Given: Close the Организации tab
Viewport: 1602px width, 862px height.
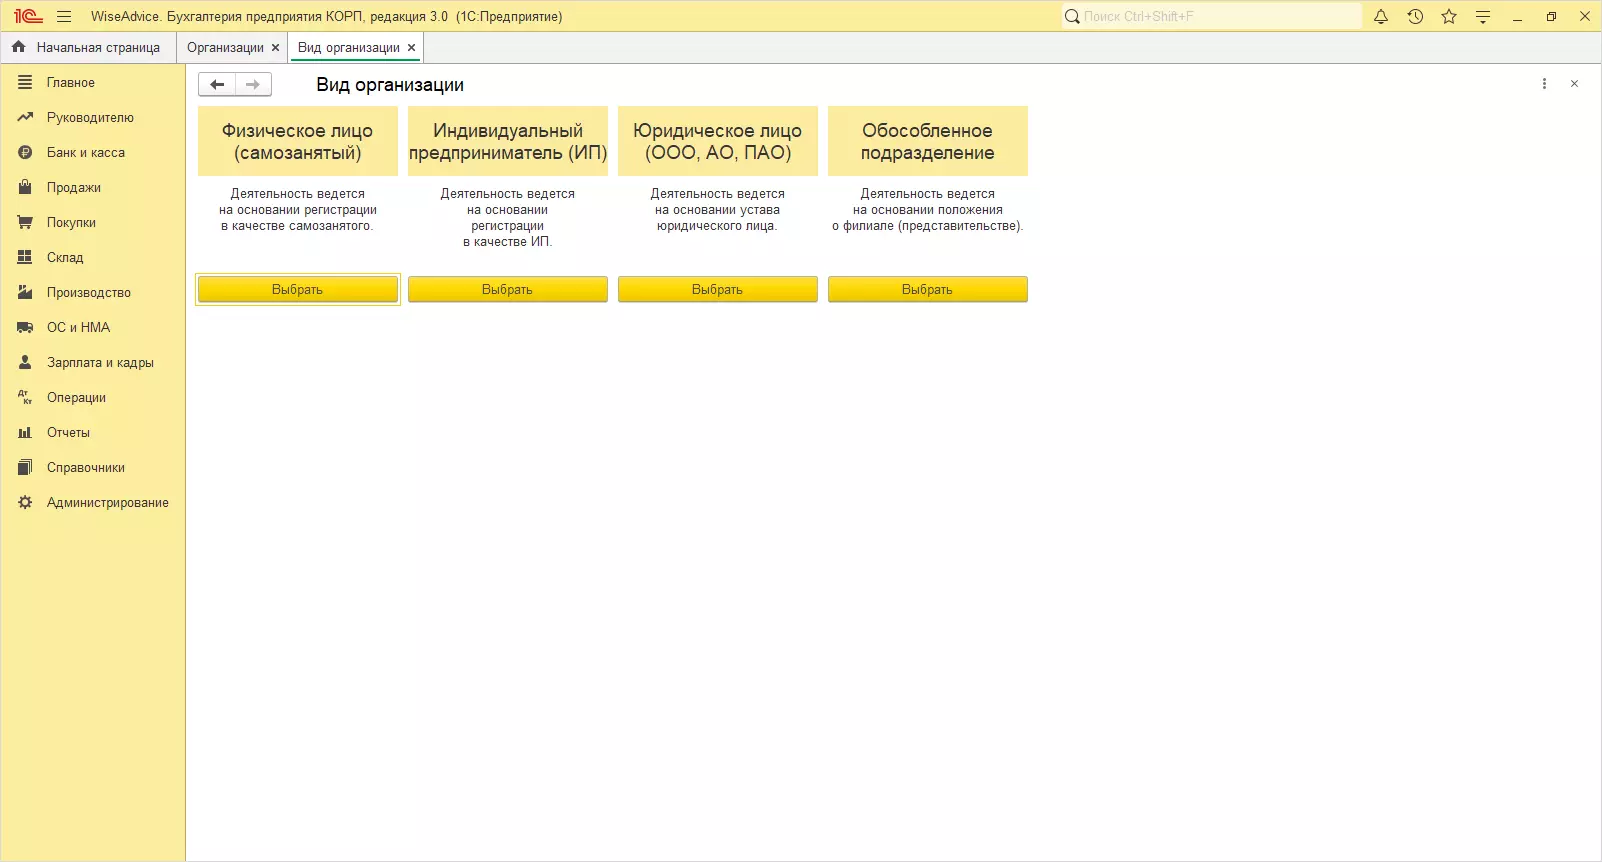Looking at the screenshot, I should 276,47.
